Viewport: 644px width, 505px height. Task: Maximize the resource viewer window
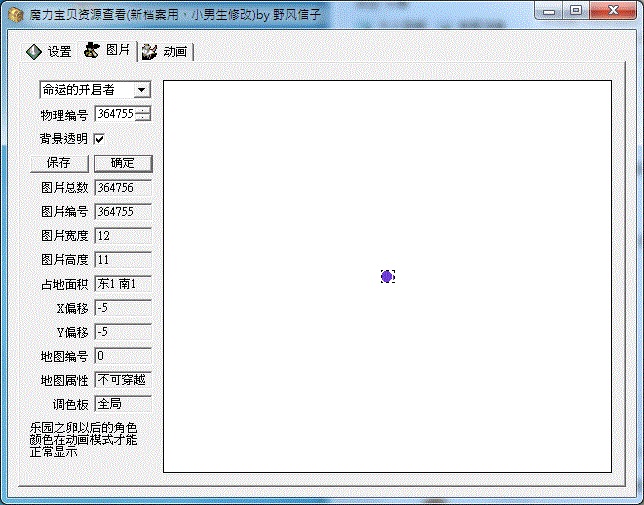[576, 10]
